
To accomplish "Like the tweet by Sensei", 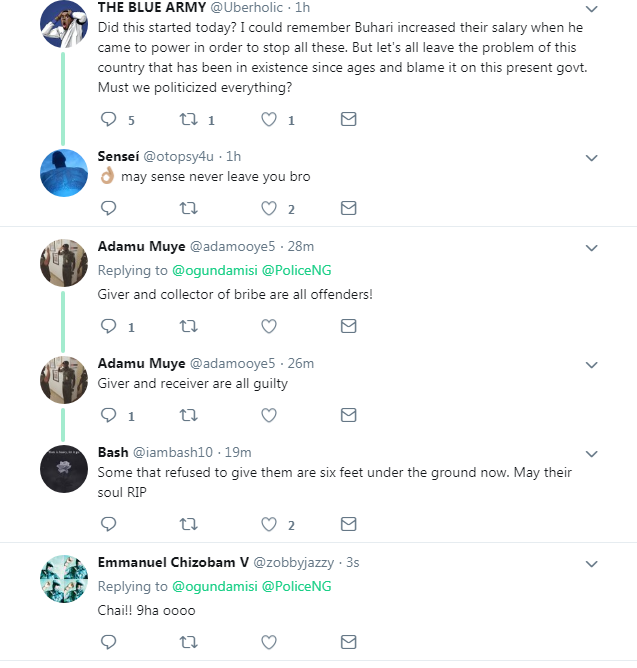I will coord(268,208).
